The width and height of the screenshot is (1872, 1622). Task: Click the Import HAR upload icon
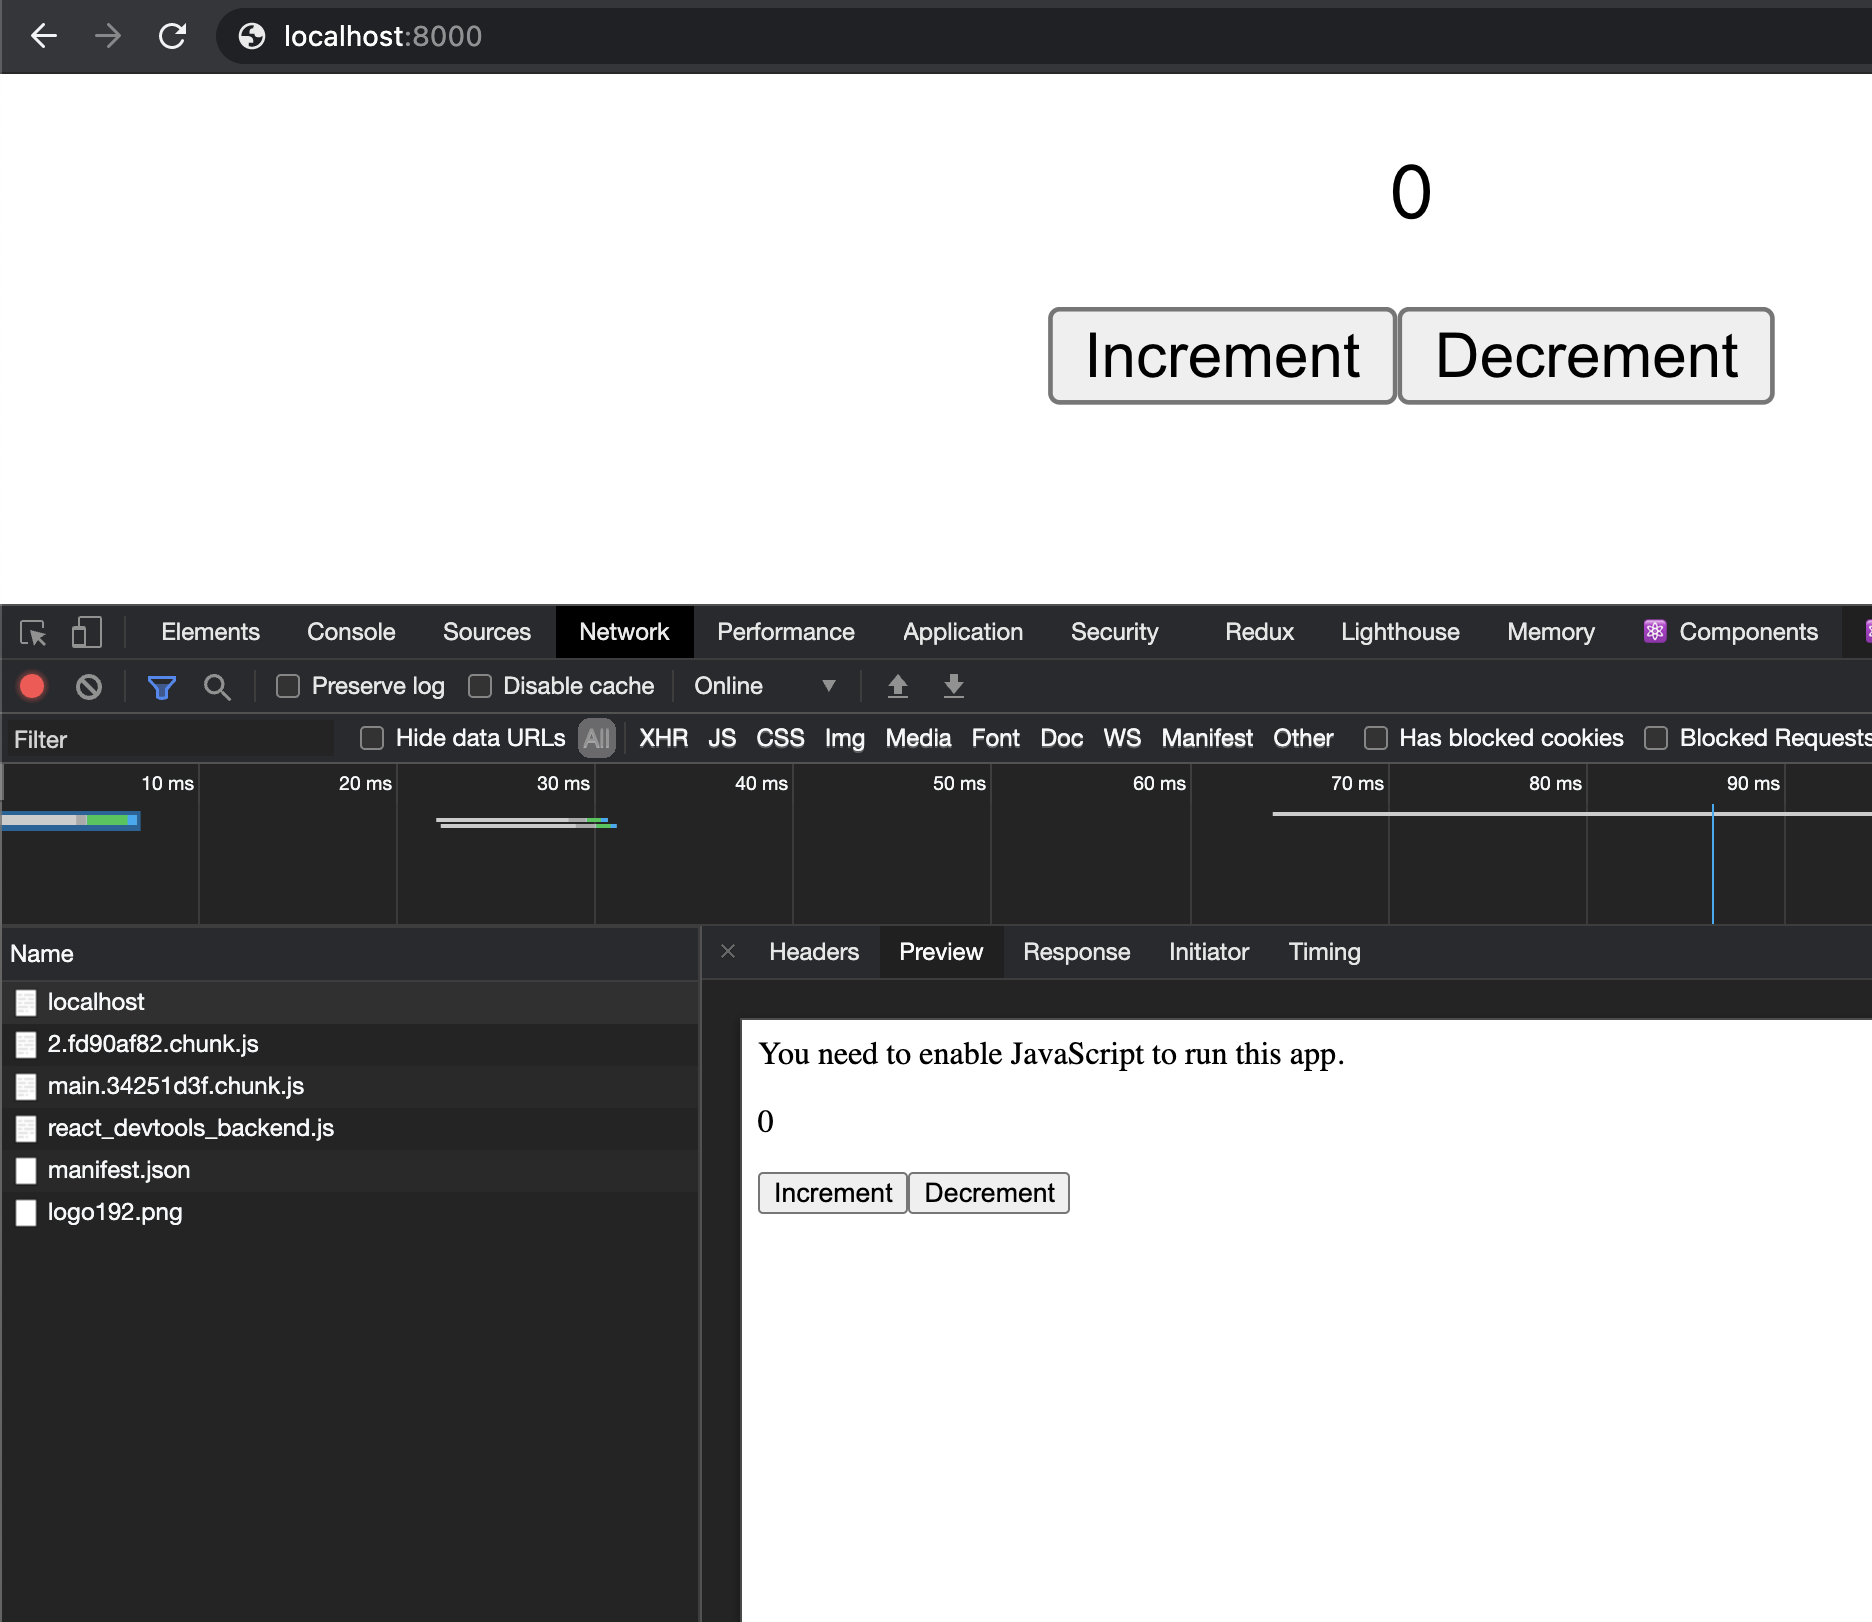coord(898,686)
